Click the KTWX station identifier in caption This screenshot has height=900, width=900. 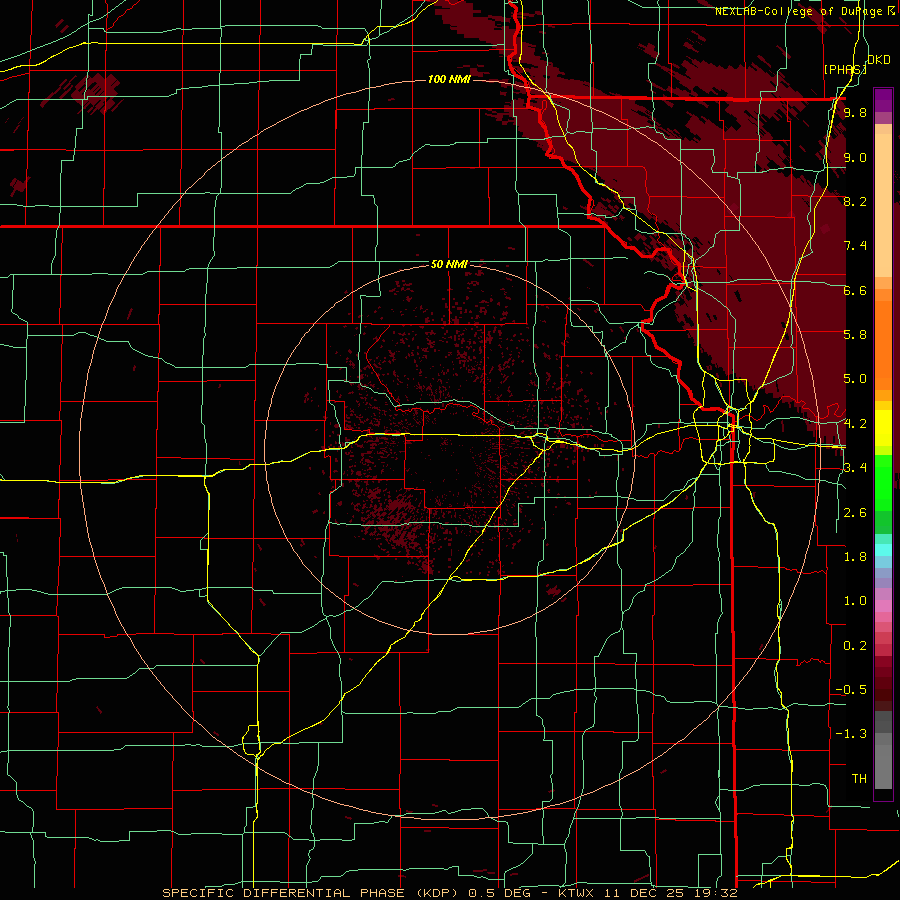[579, 893]
